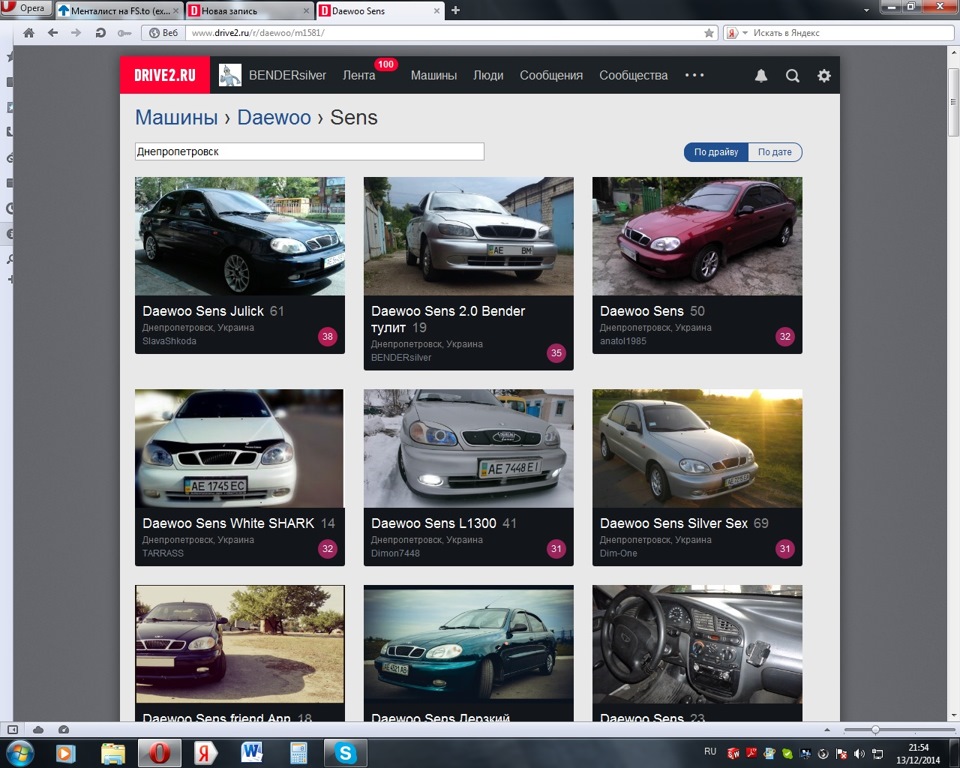Open Лента feed menu
960x768 pixels.
(x=359, y=75)
